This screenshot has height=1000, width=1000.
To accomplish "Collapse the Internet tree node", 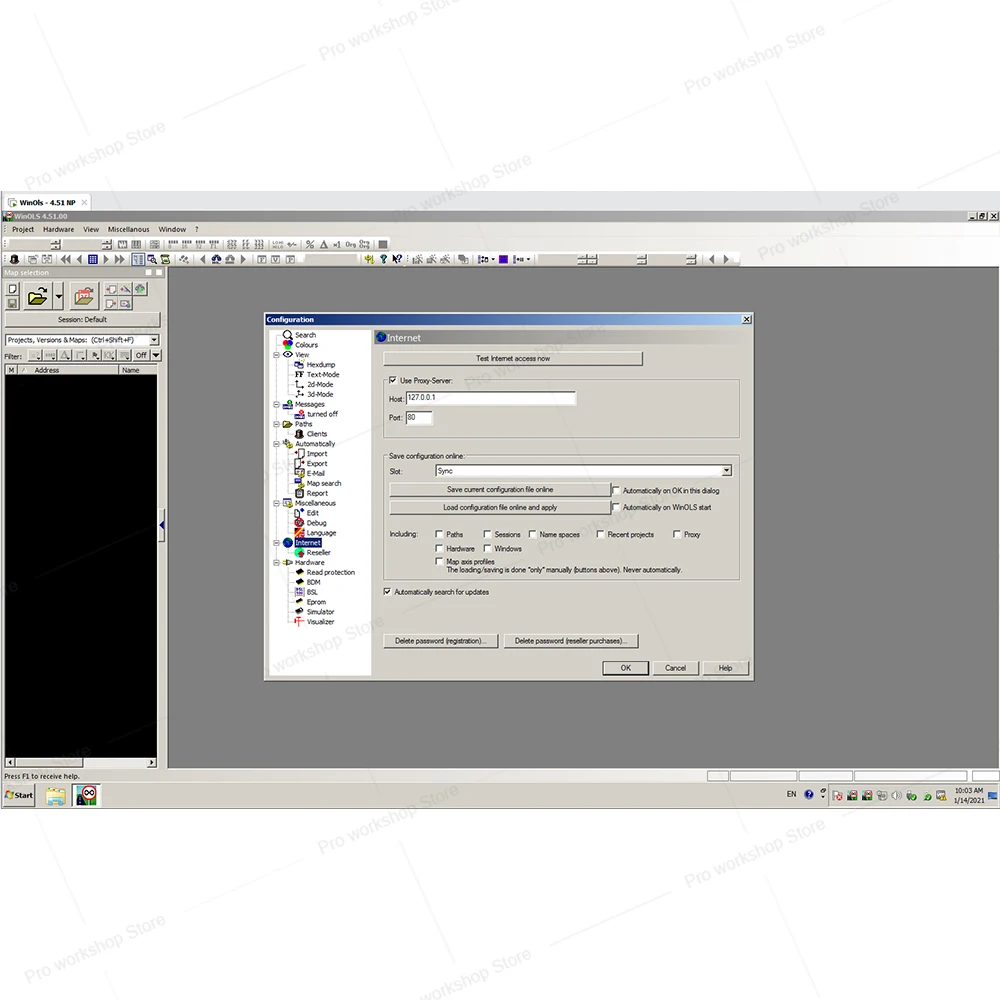I will [x=277, y=543].
